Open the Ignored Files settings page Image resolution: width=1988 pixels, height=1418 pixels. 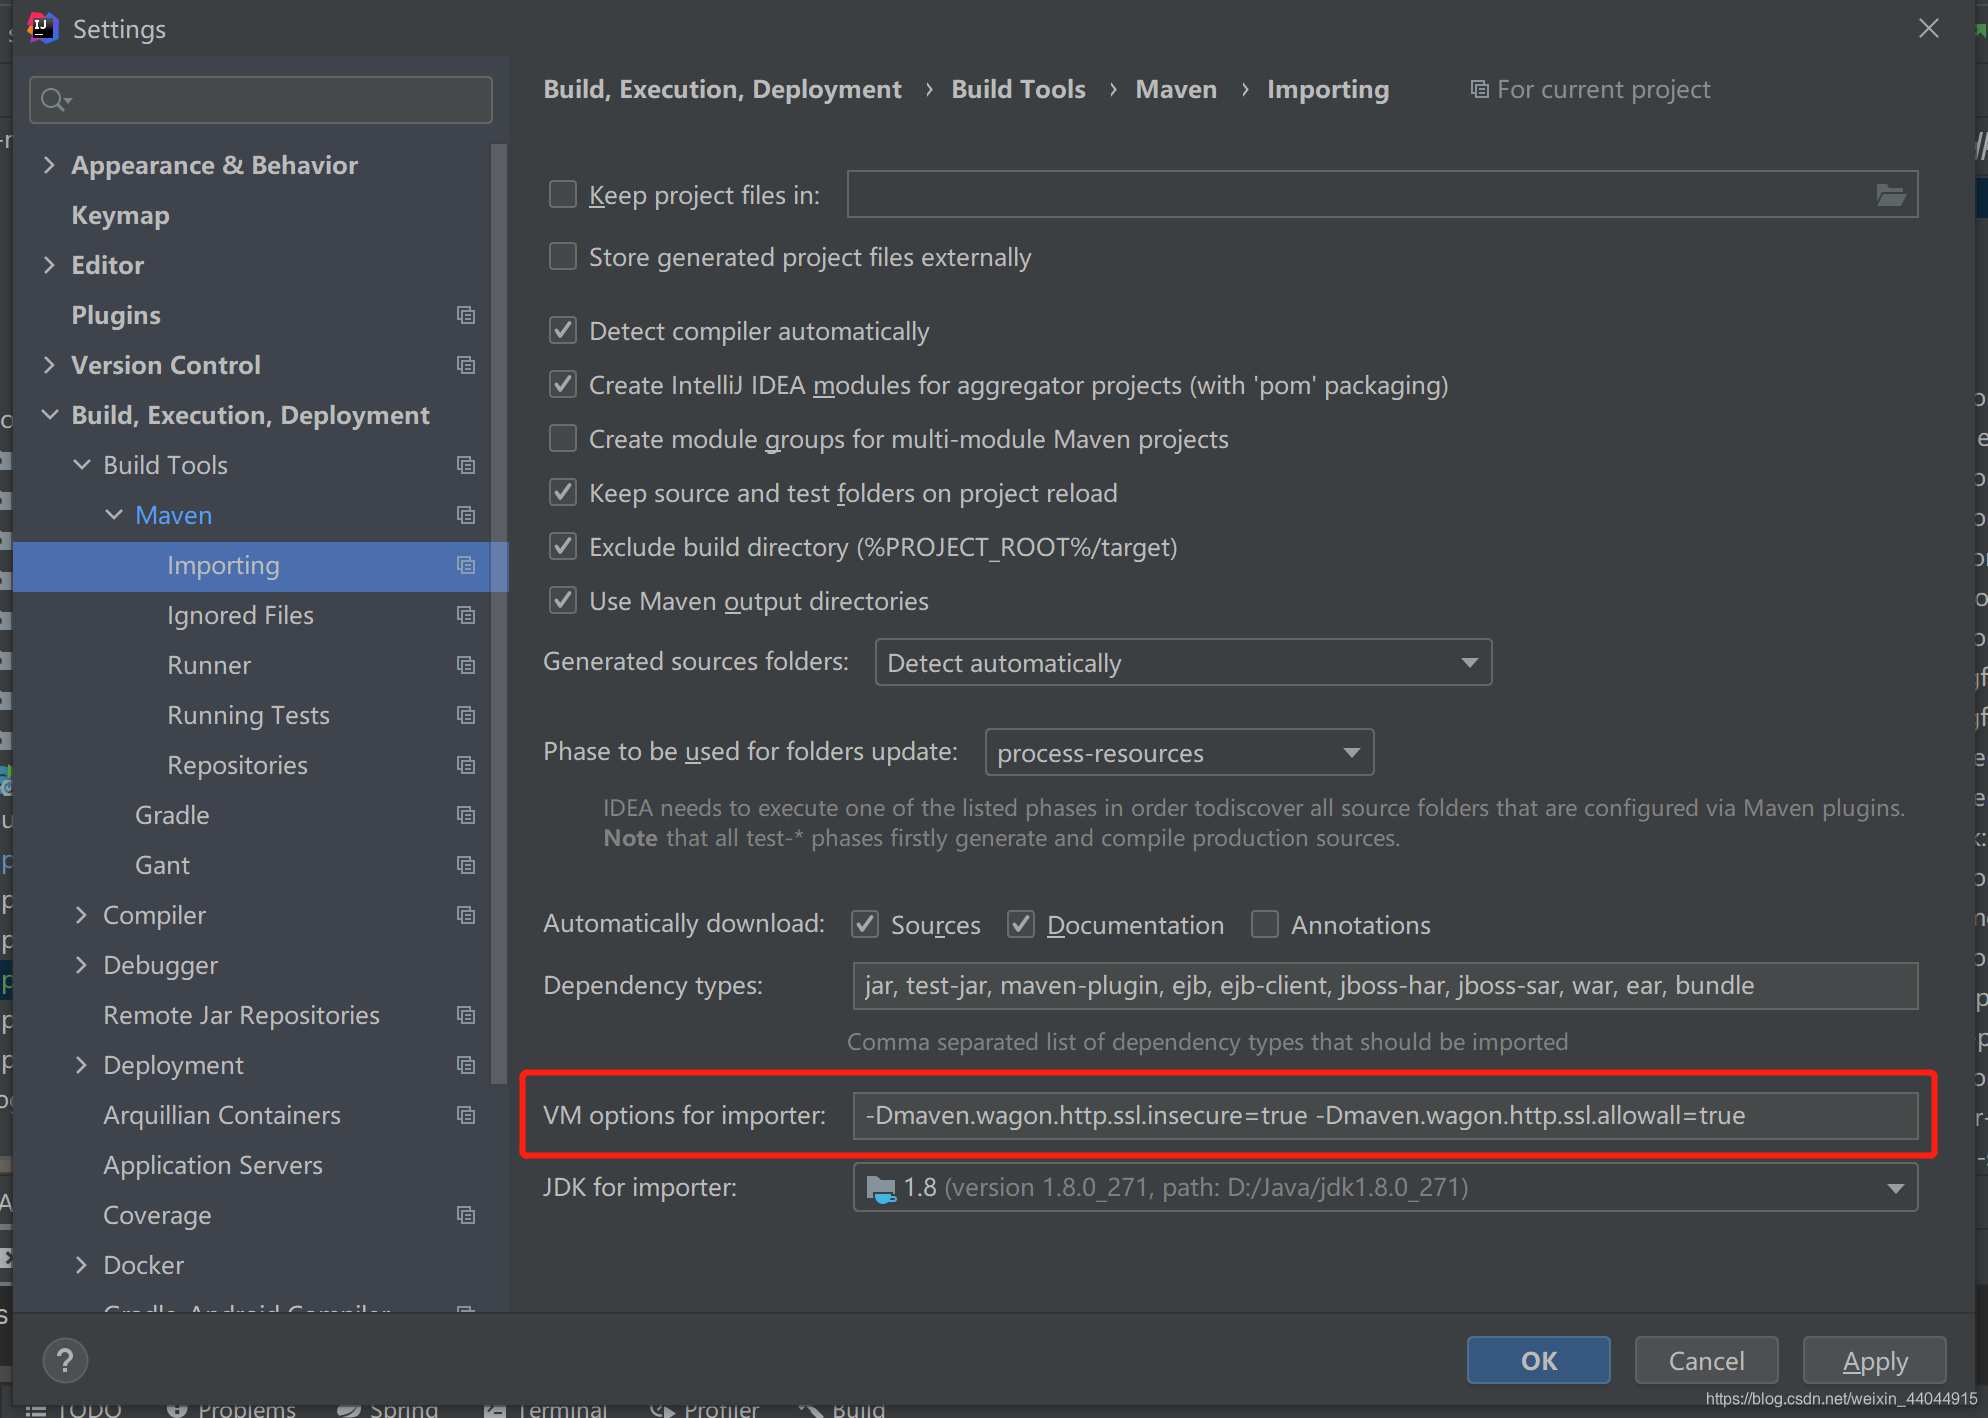(x=240, y=615)
